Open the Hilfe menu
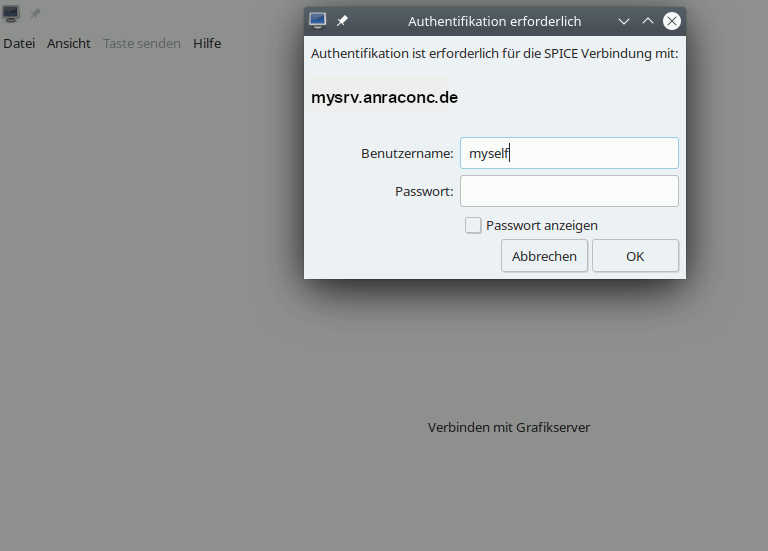 (207, 44)
